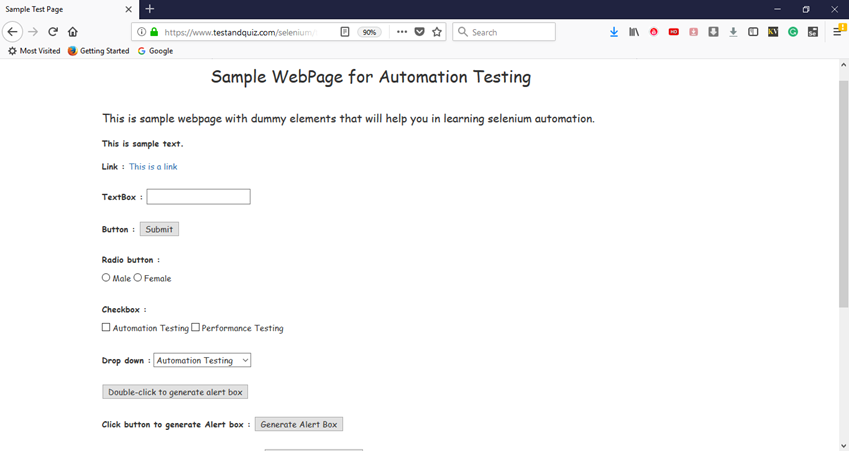Select the Female radio button
This screenshot has width=849, height=451.
click(x=138, y=278)
